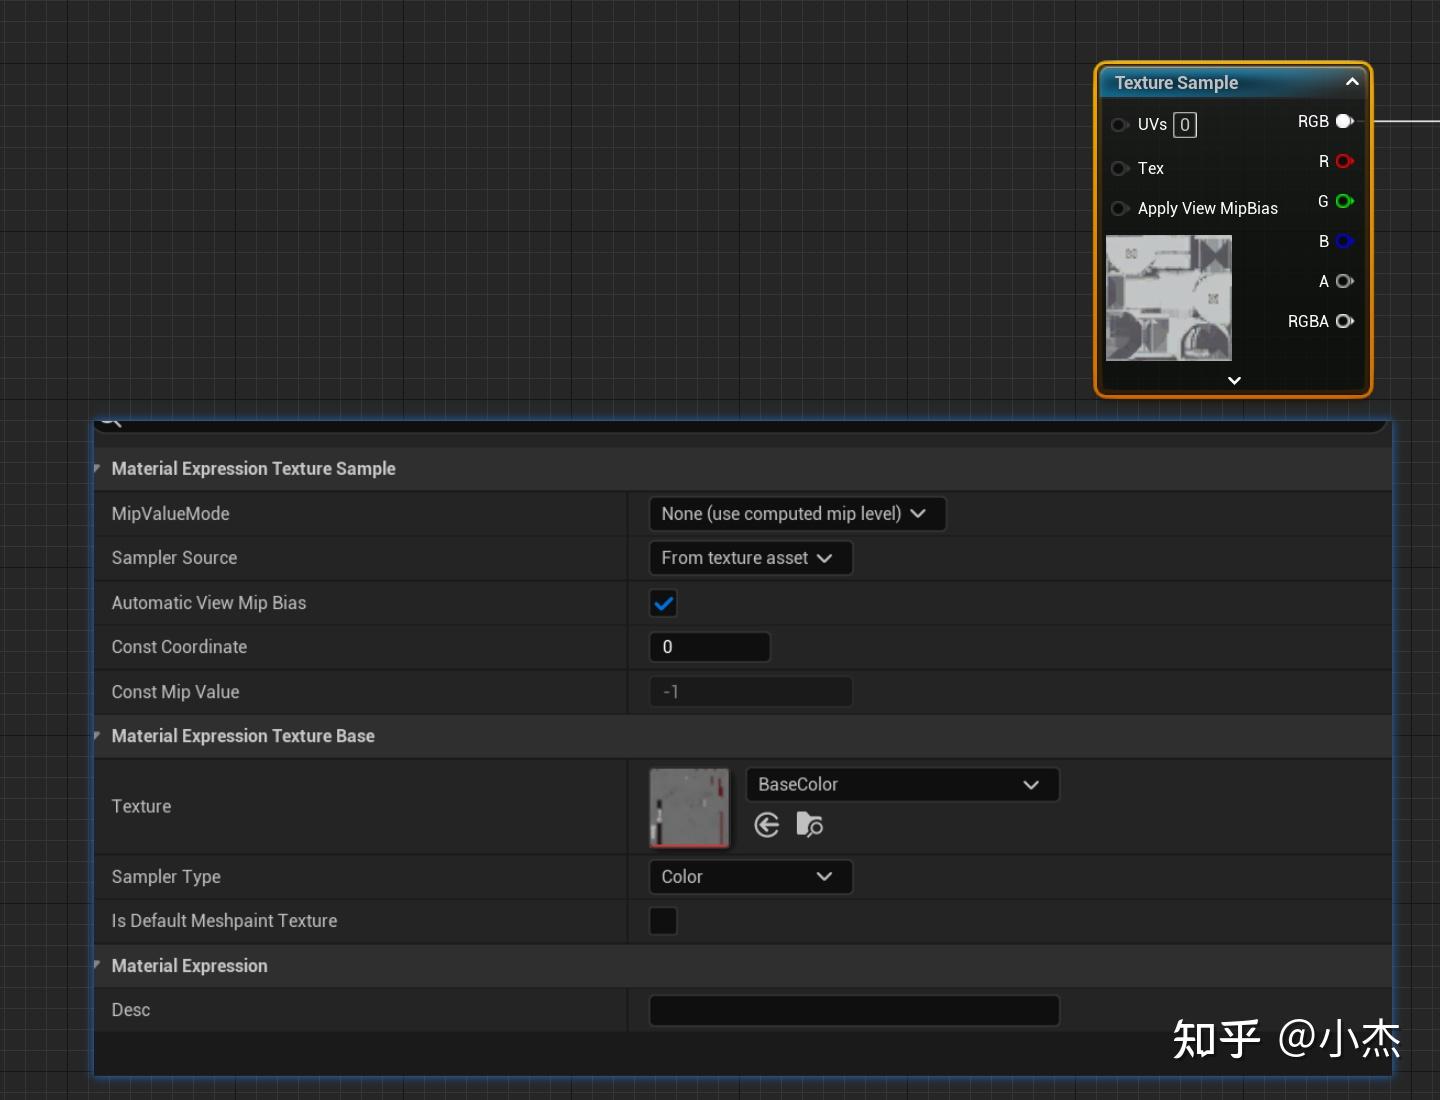Toggle Automatic View Mip Bias checkbox
Viewport: 1440px width, 1100px height.
(x=663, y=603)
